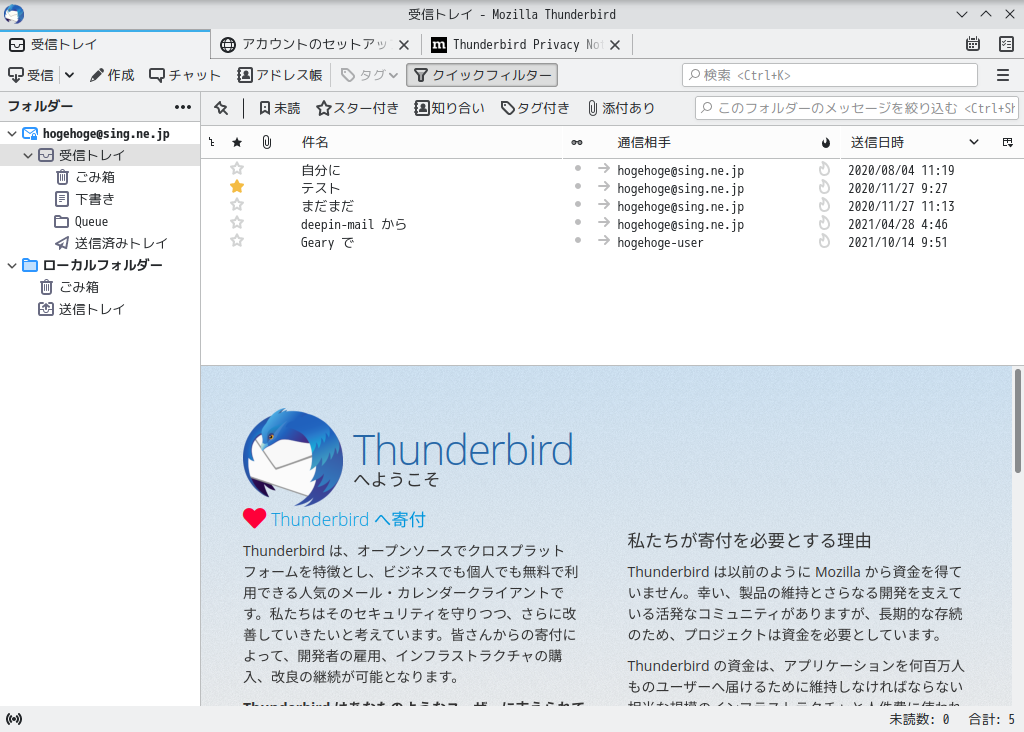Collapse the ローカルフォルダー tree
1024x732 pixels.
pyautogui.click(x=12, y=265)
